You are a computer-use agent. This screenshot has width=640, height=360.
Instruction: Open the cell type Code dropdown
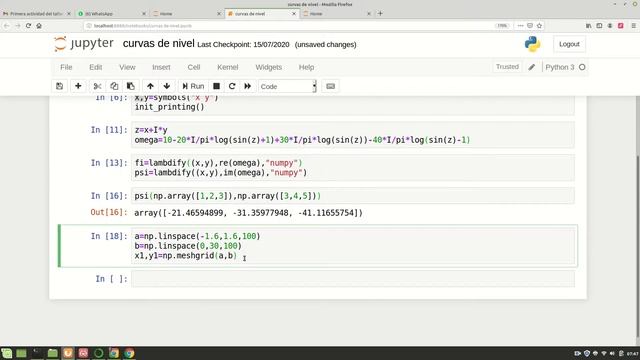click(287, 86)
